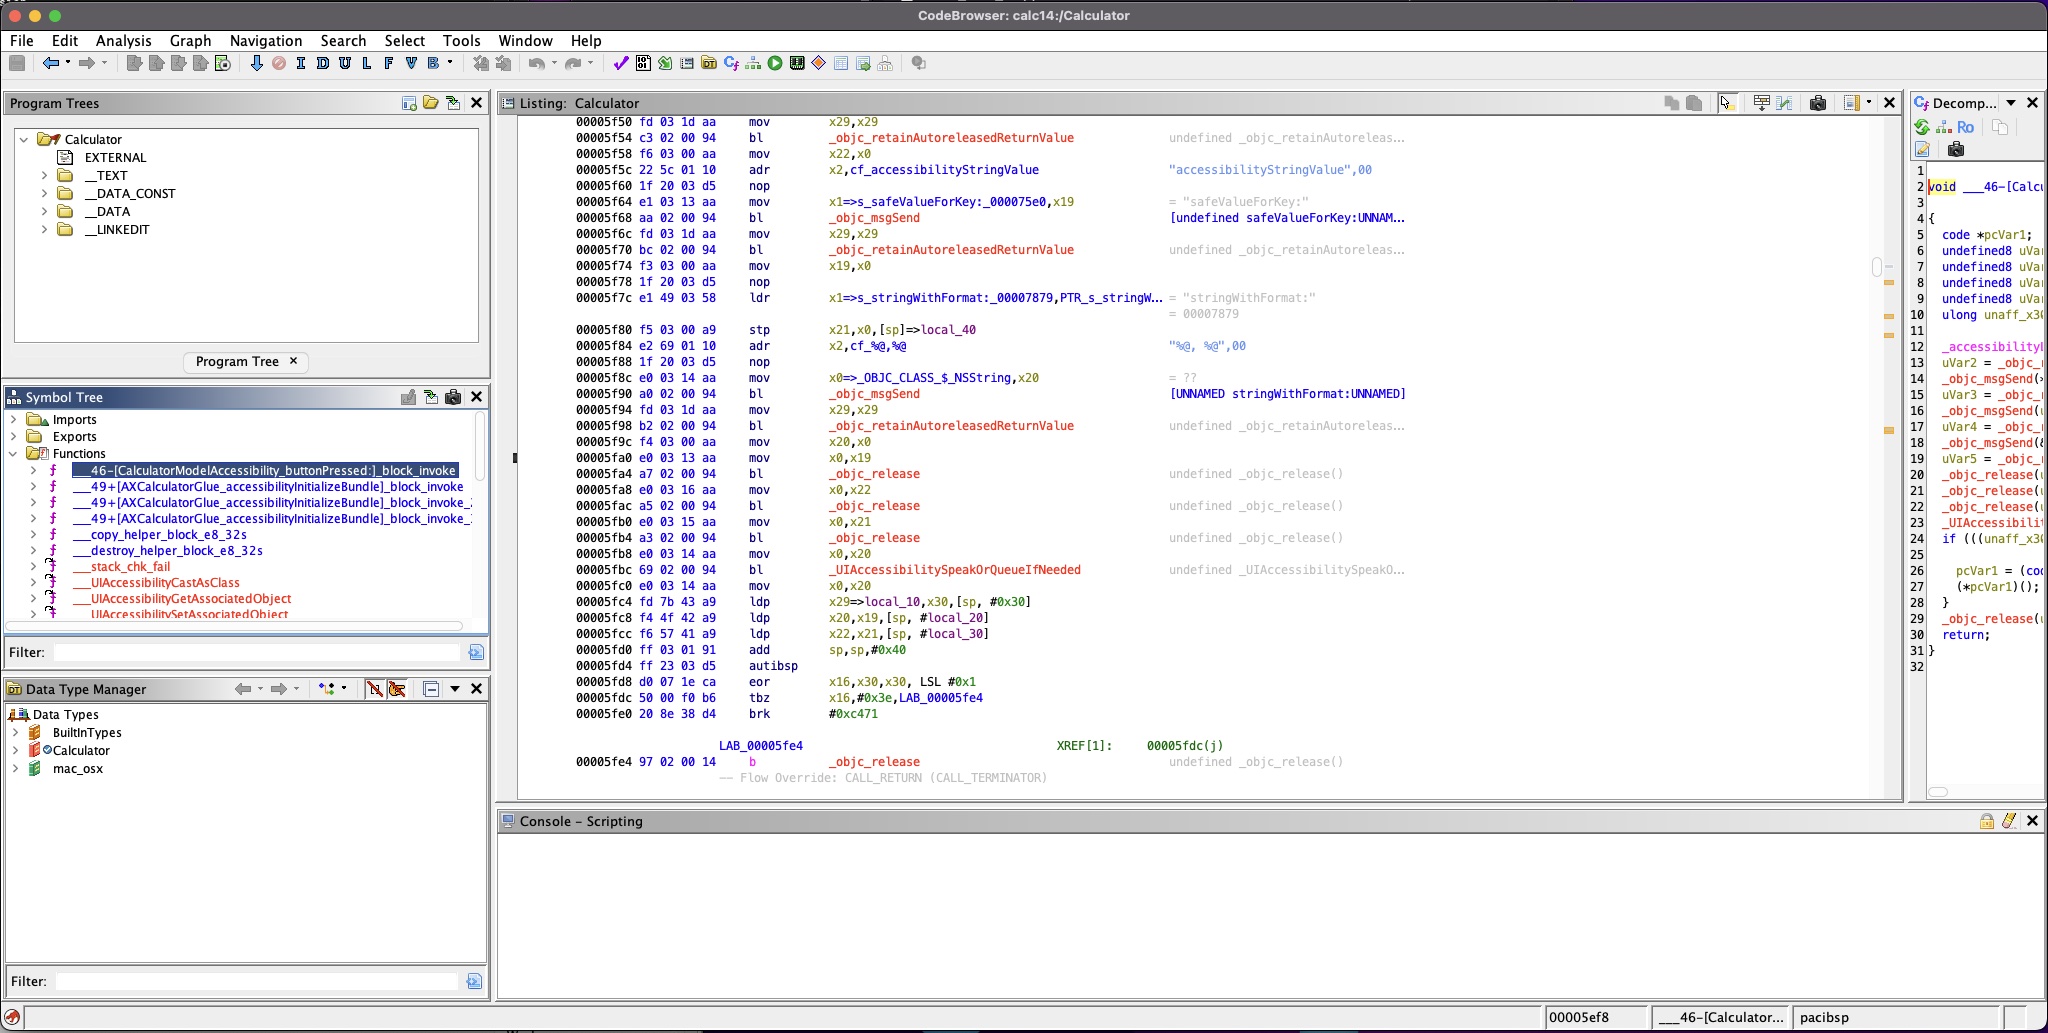Image resolution: width=2048 pixels, height=1033 pixels.
Task: Click Symbol Tree camera snapshot icon
Action: click(x=453, y=397)
